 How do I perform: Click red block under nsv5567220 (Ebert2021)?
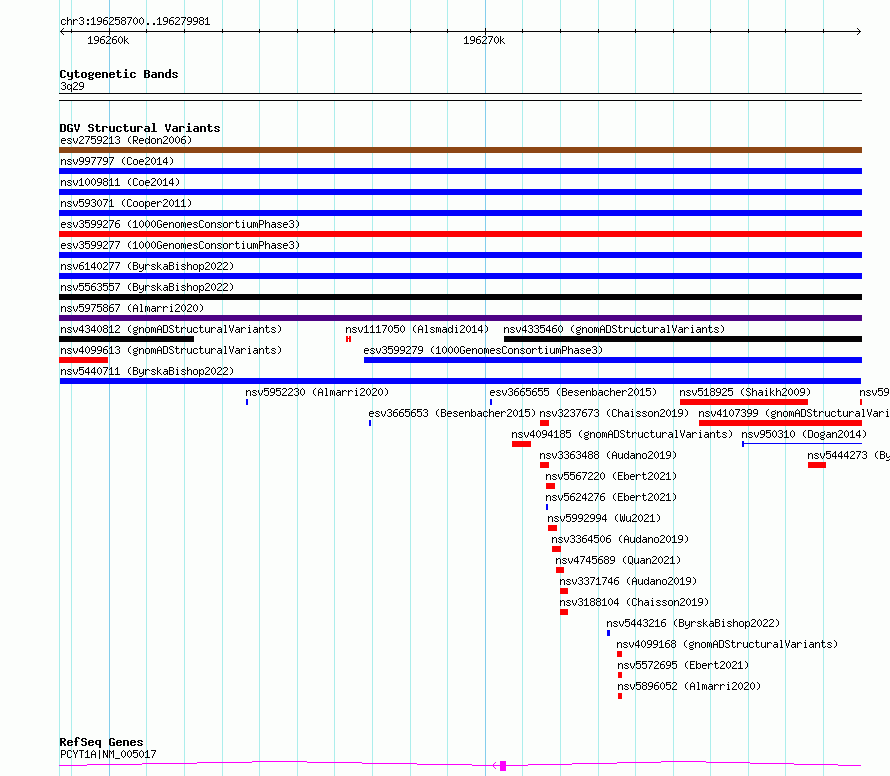[550, 486]
